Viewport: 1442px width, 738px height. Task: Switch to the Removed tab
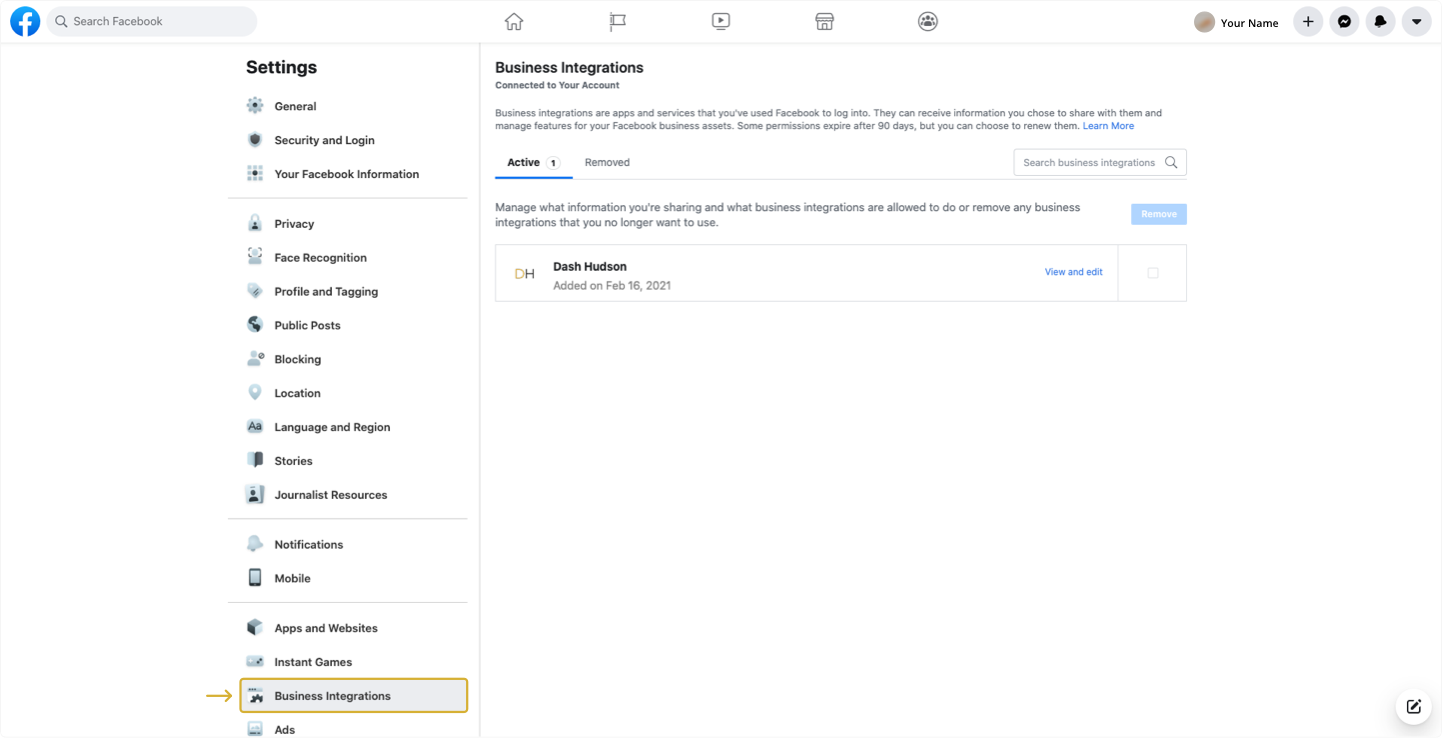pos(607,162)
